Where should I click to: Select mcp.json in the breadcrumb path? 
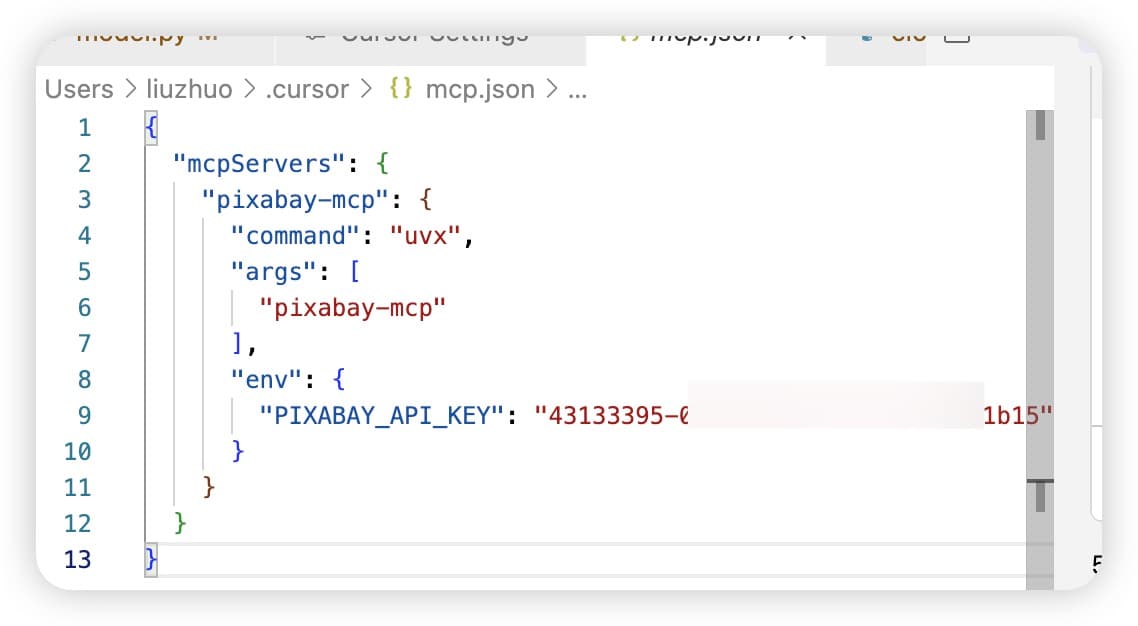(480, 89)
